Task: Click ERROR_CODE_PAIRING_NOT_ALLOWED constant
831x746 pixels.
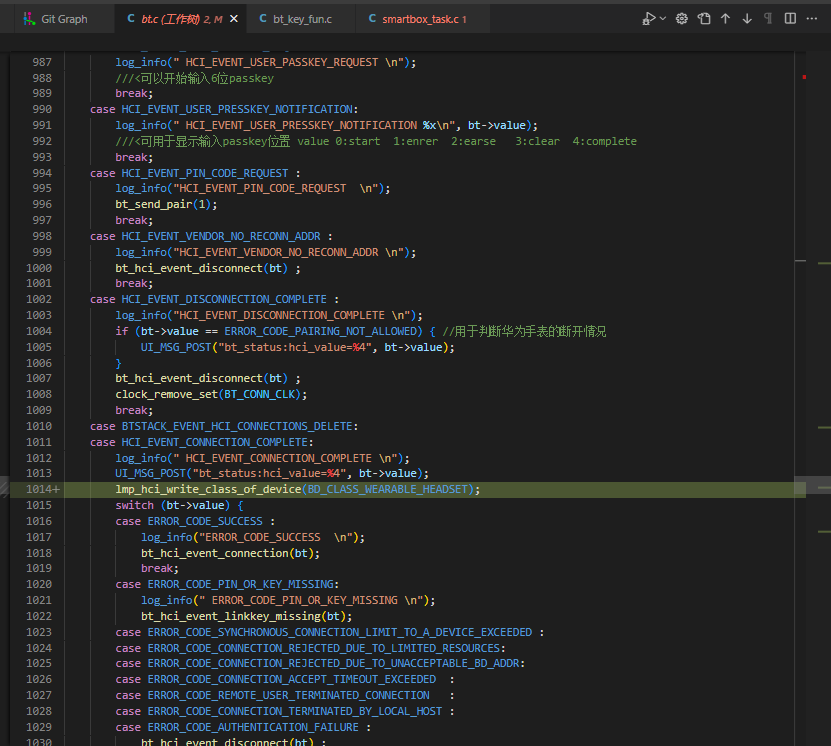Action: [320, 332]
